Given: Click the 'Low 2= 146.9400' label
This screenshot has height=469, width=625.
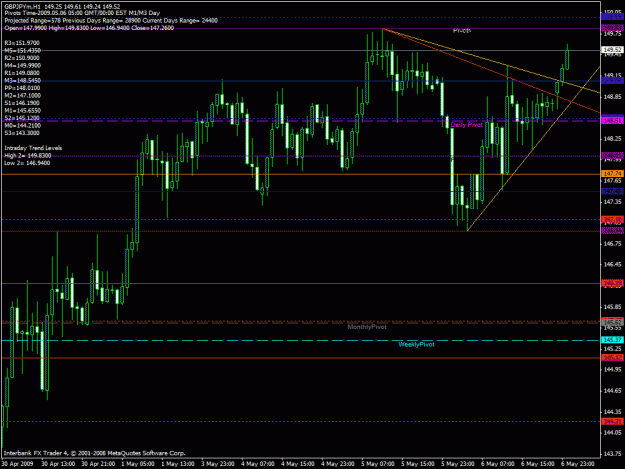Looking at the screenshot, I should pyautogui.click(x=27, y=163).
